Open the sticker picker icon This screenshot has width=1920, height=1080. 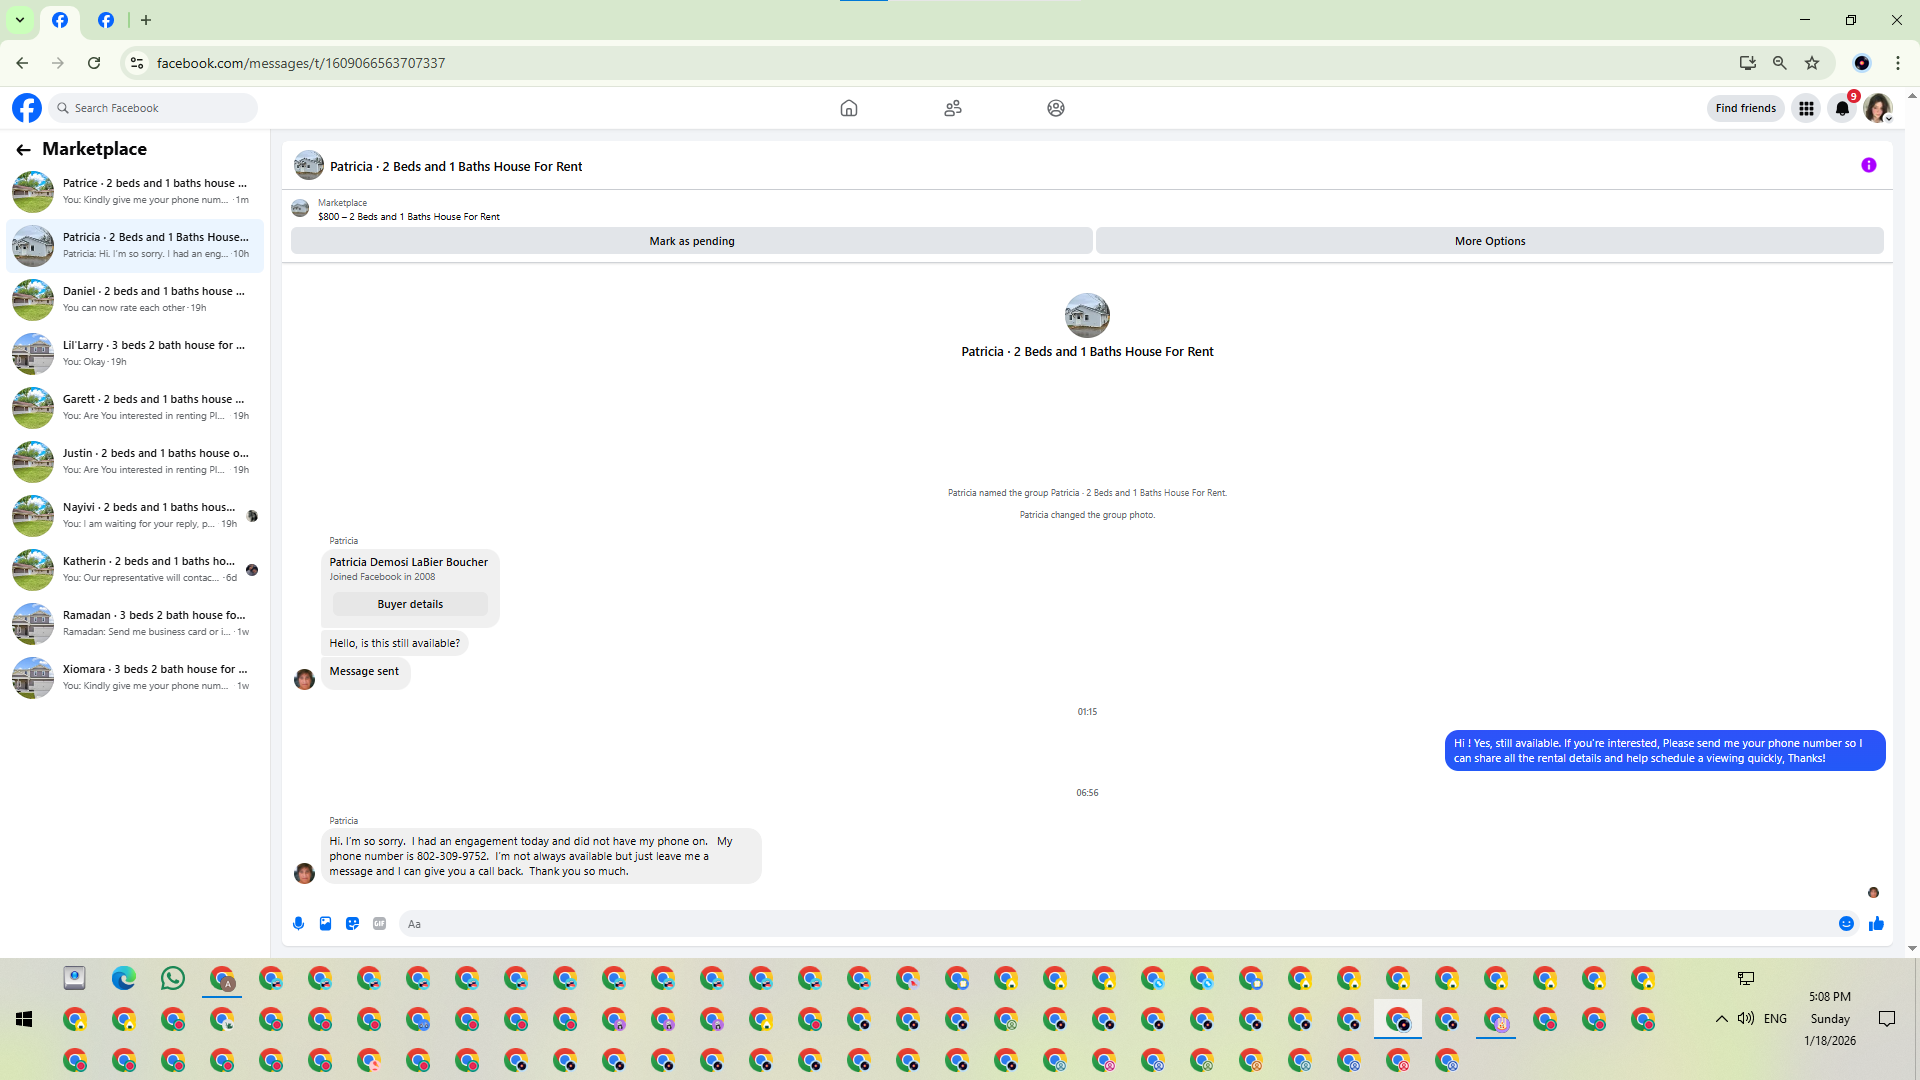click(352, 924)
